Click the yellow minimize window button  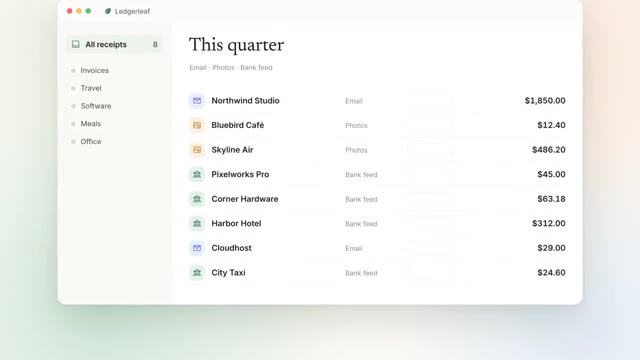coord(79,11)
